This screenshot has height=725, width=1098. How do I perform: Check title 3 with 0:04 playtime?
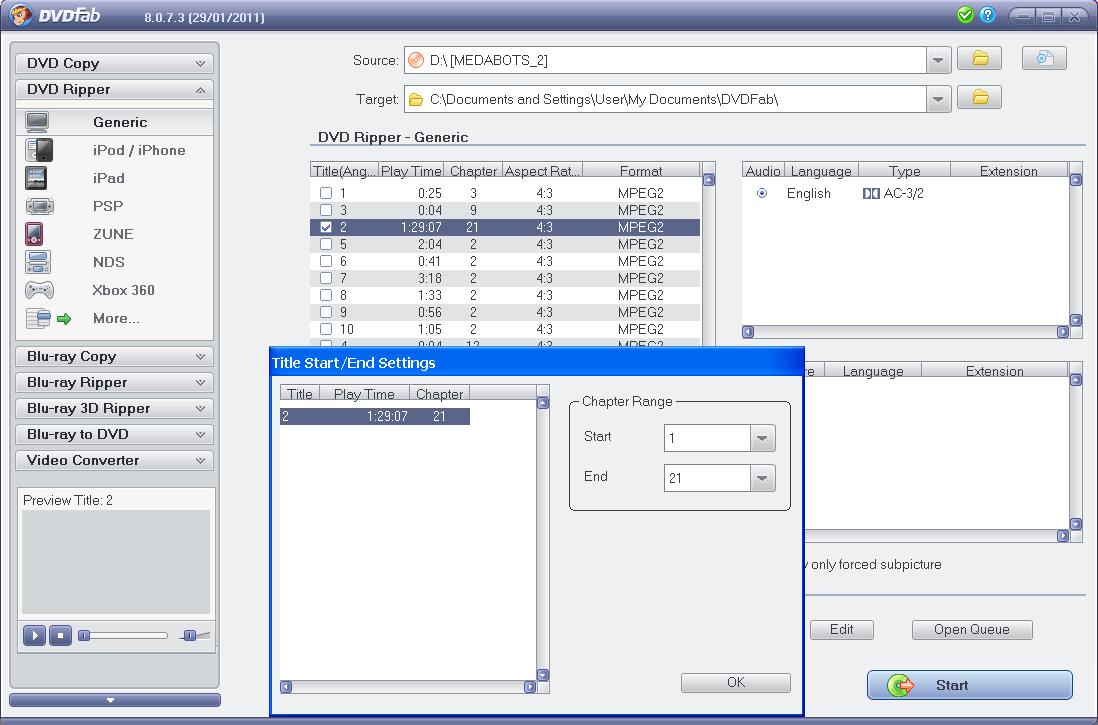tap(326, 209)
